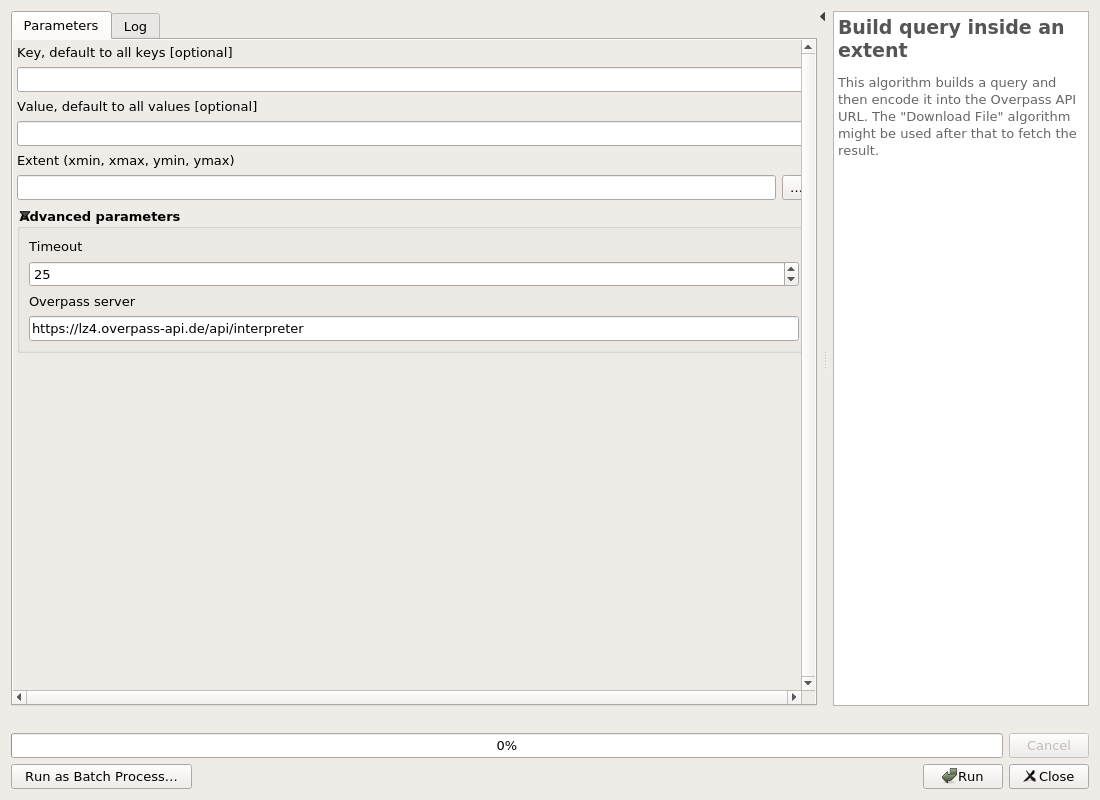
Task: Click the horizontal scrollbar left arrow
Action: click(x=18, y=697)
